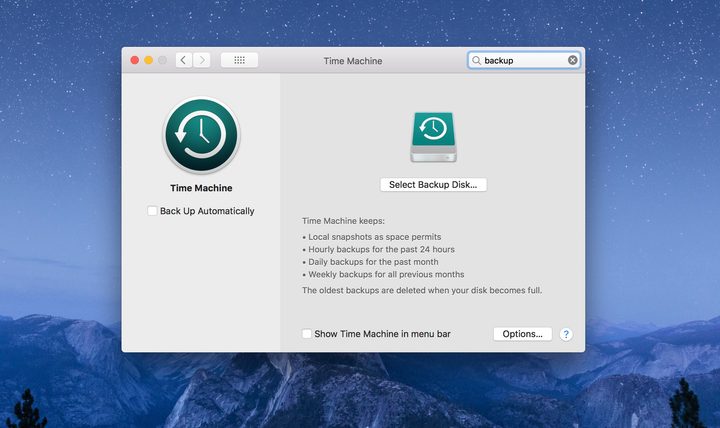Viewport: 720px width, 428px height.
Task: Close the Time Machine window
Action: [x=135, y=60]
